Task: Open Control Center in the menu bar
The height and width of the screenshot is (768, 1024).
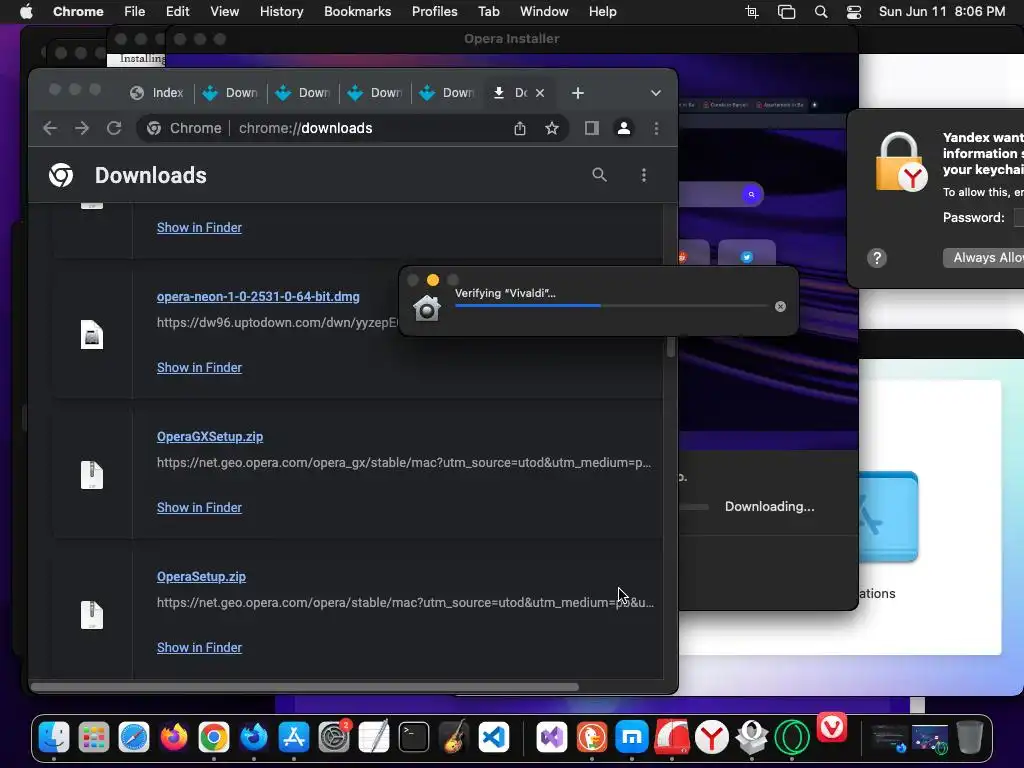Action: 854,12
